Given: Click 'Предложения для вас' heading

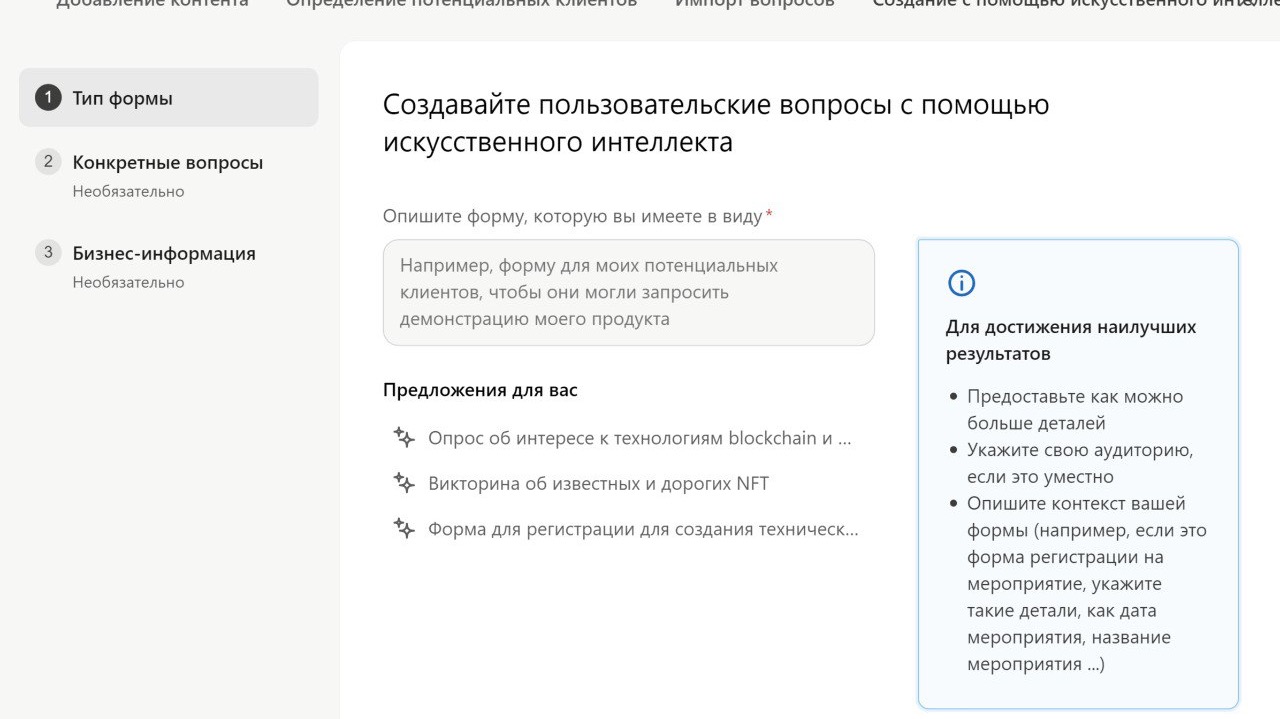Looking at the screenshot, I should [480, 390].
